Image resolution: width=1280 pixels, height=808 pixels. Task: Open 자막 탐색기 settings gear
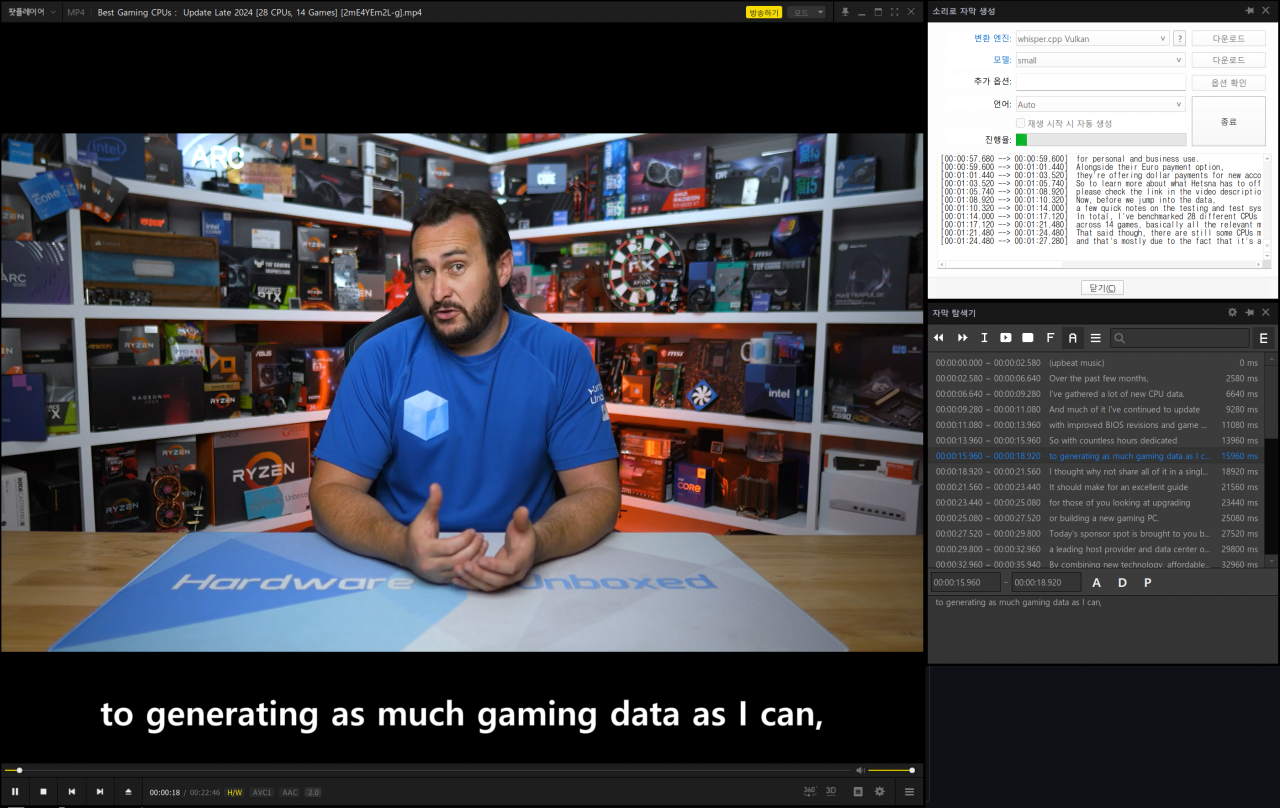pos(1233,313)
